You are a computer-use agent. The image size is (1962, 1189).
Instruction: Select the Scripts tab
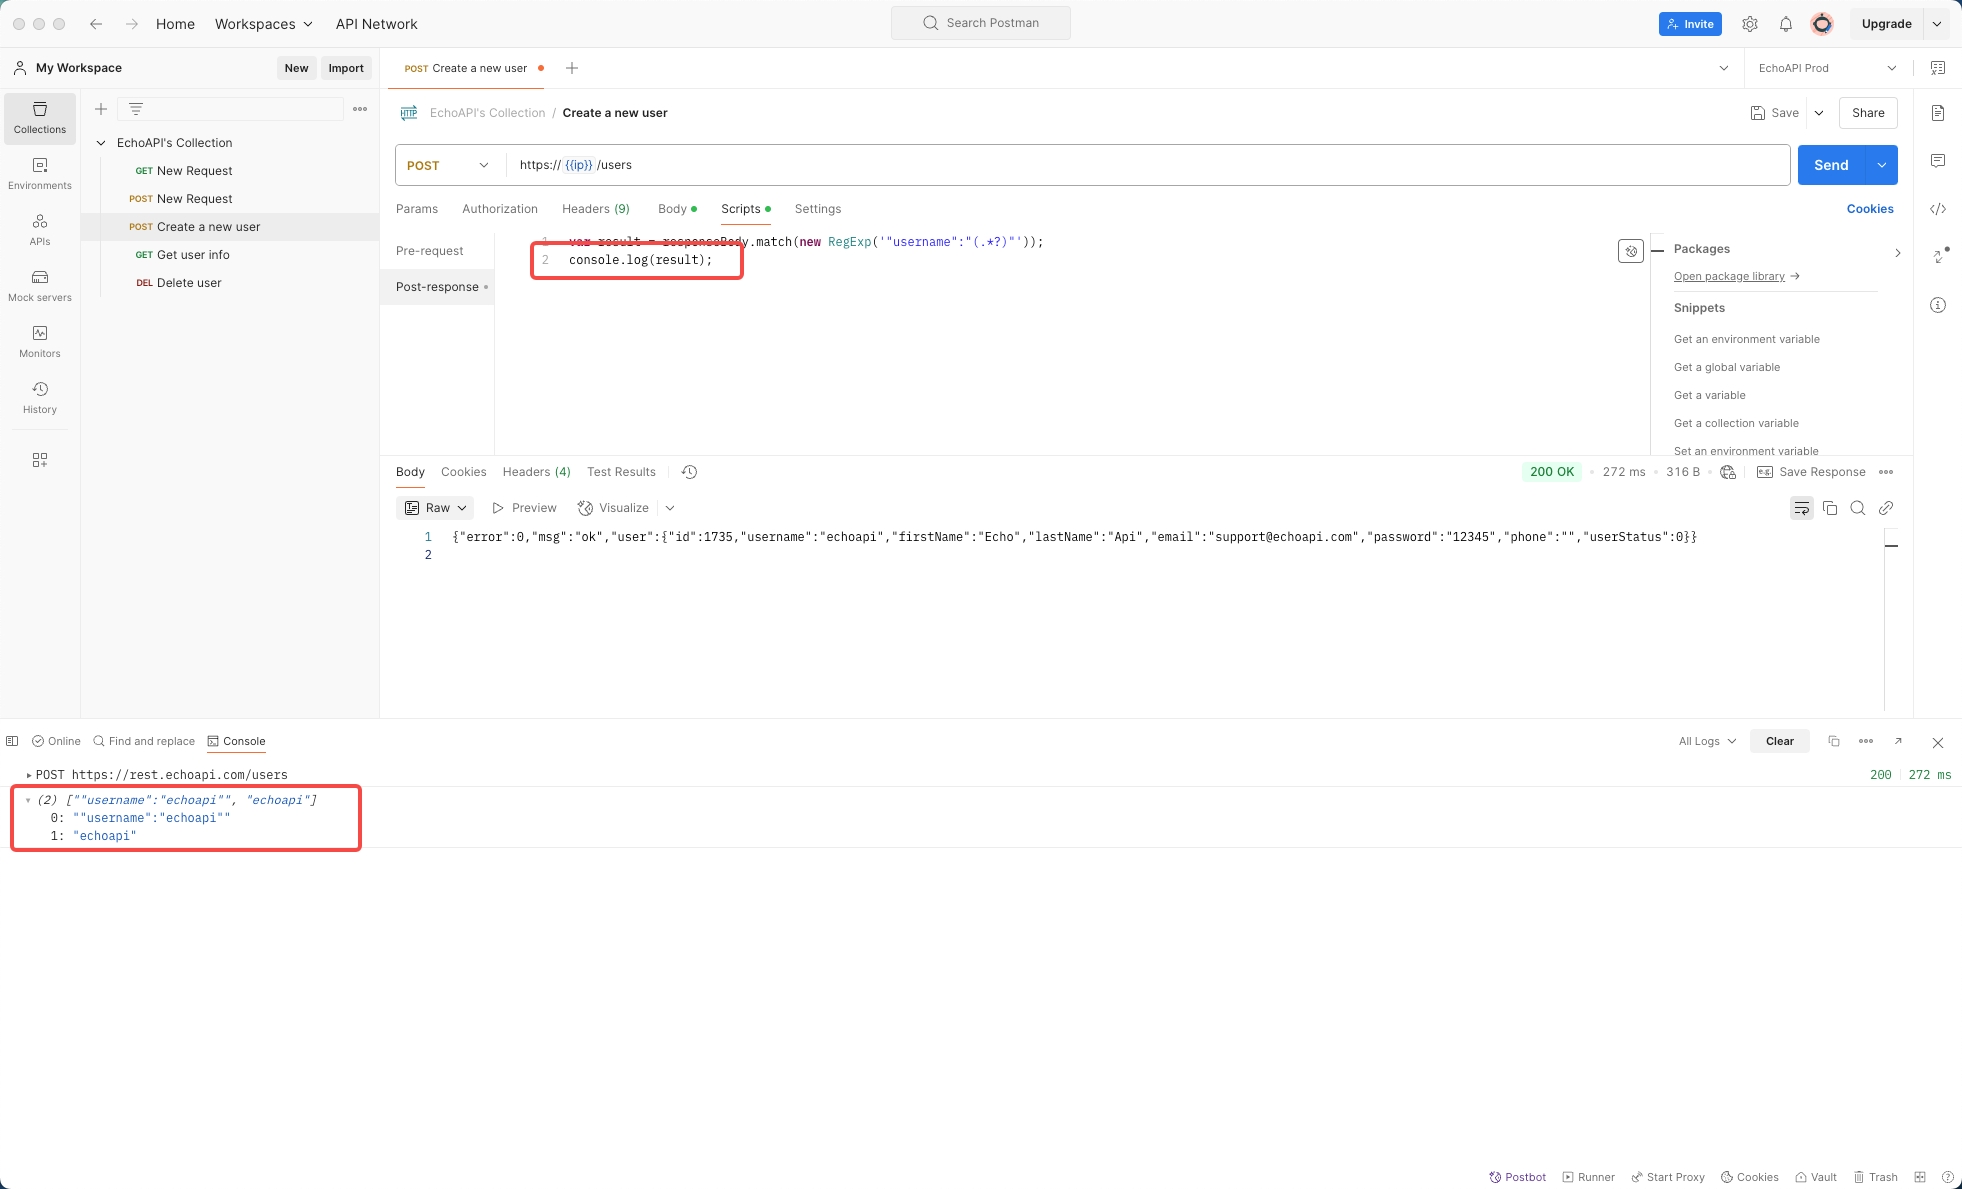(x=739, y=209)
